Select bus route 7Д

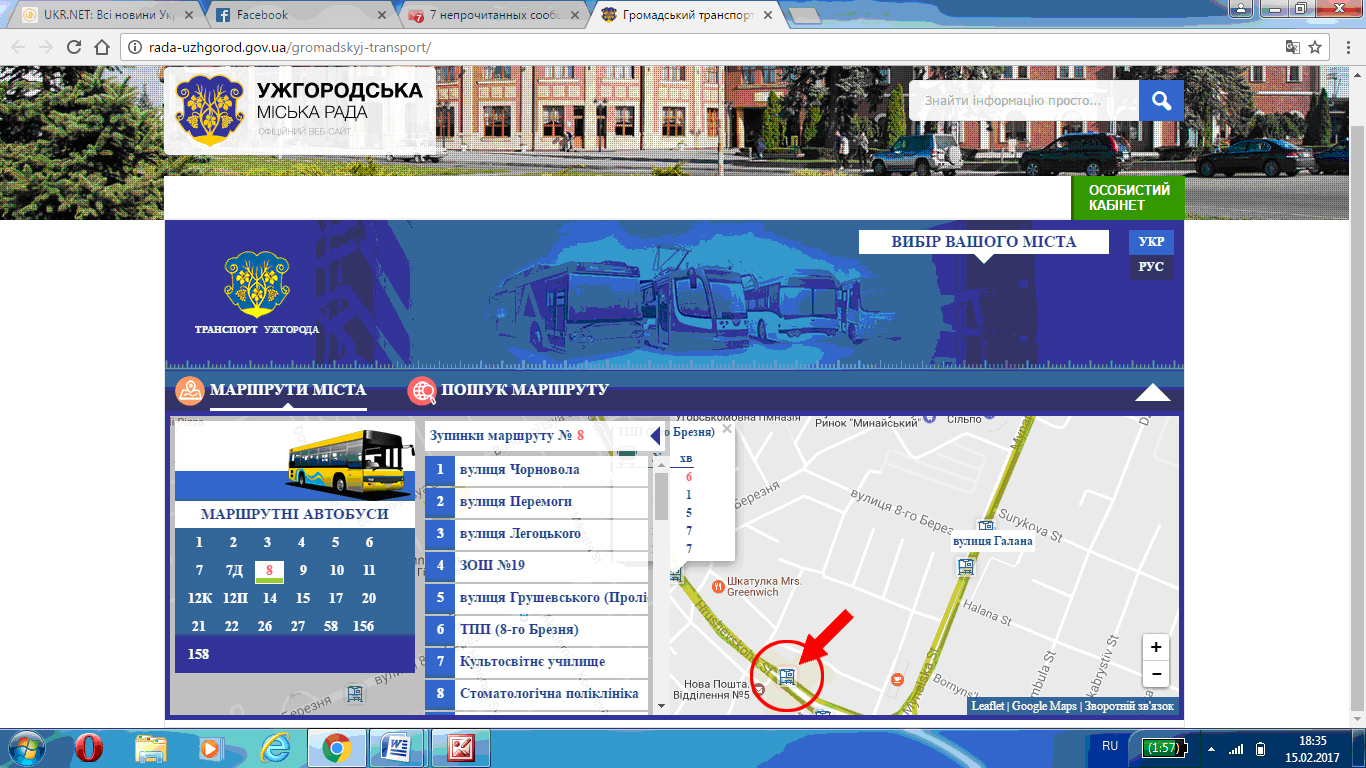(x=234, y=571)
